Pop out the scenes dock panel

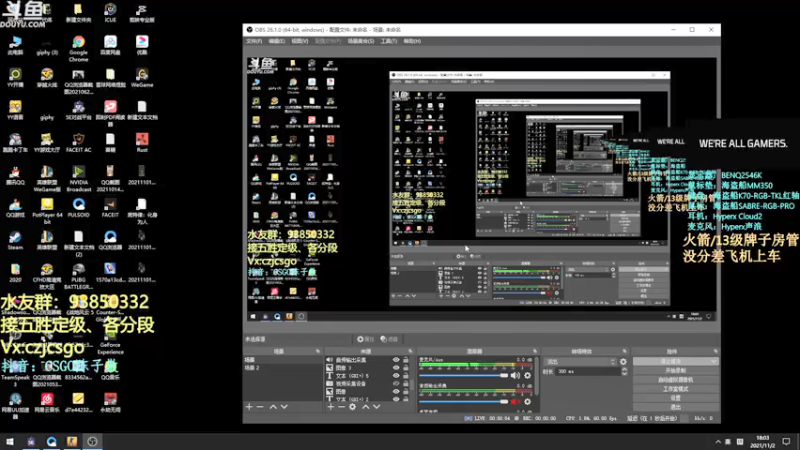tap(318, 351)
